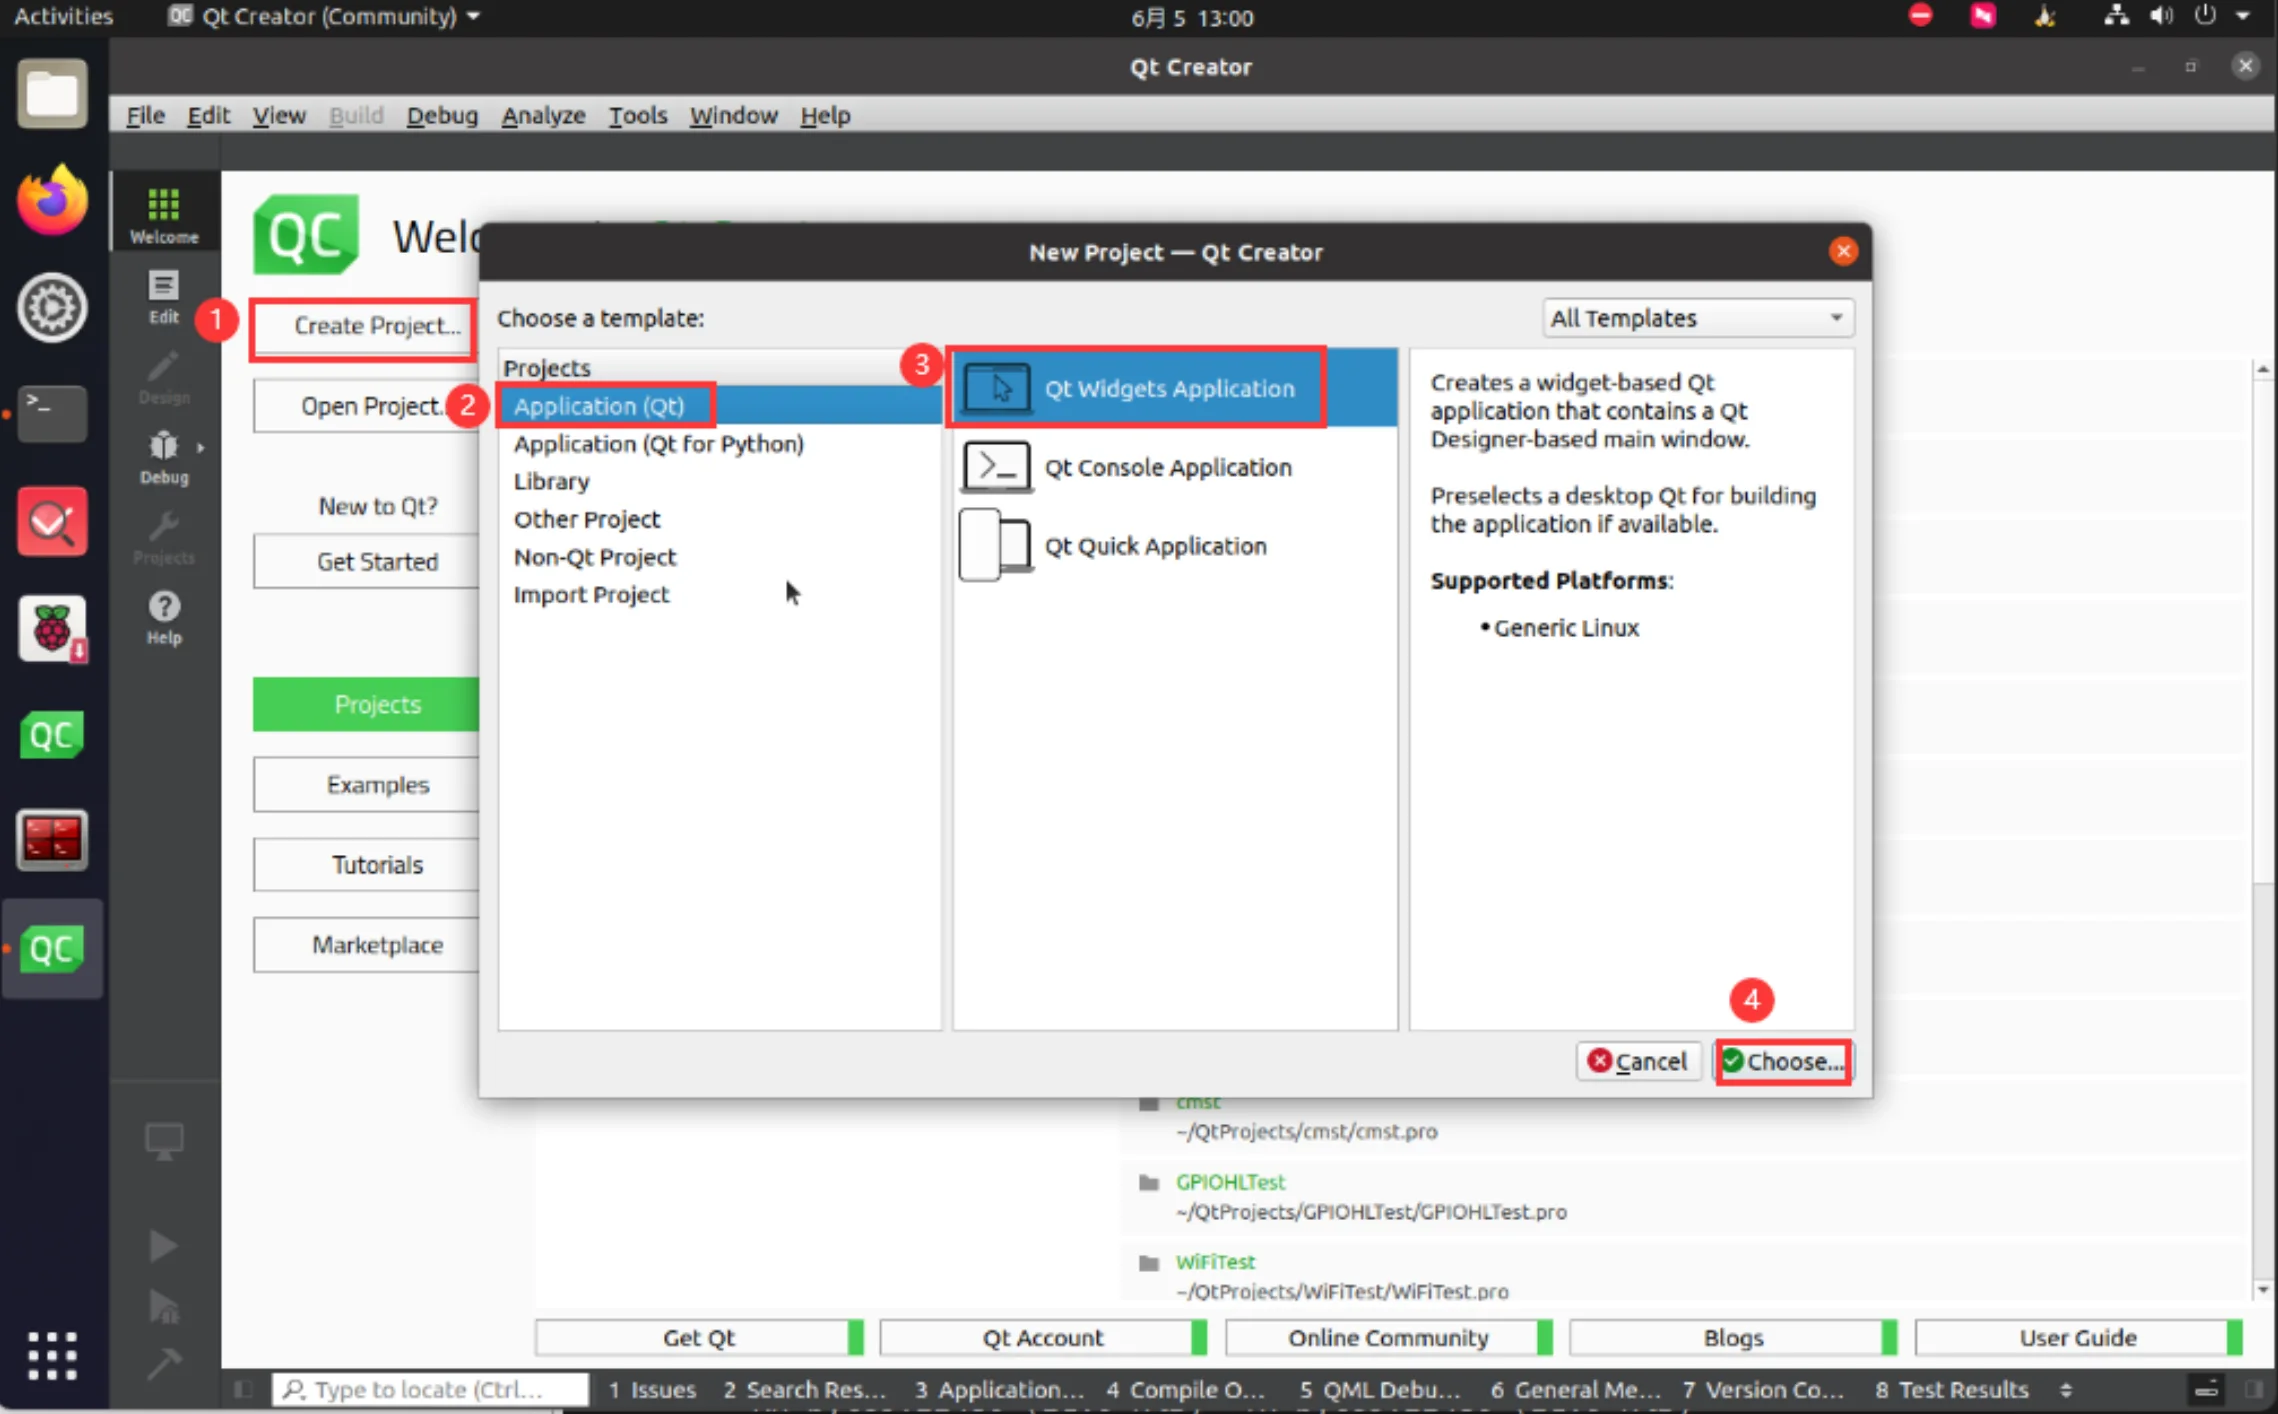Open Qt Creator app menu in top bar

pos(324,16)
